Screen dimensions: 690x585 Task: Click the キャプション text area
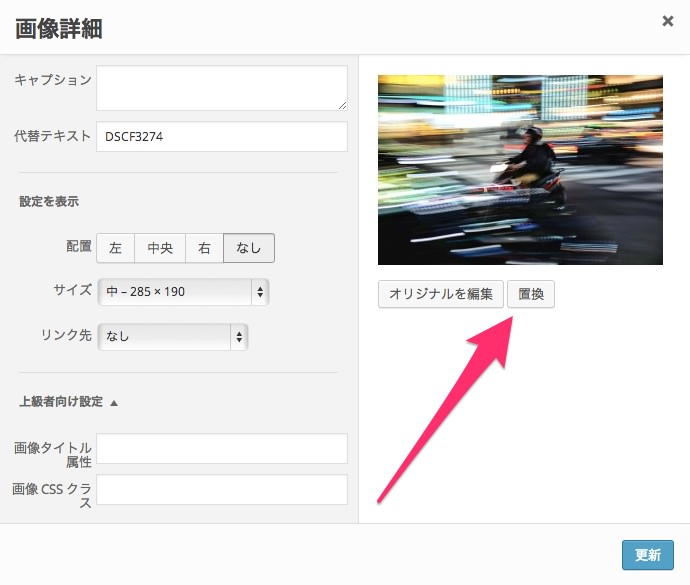pos(222,88)
